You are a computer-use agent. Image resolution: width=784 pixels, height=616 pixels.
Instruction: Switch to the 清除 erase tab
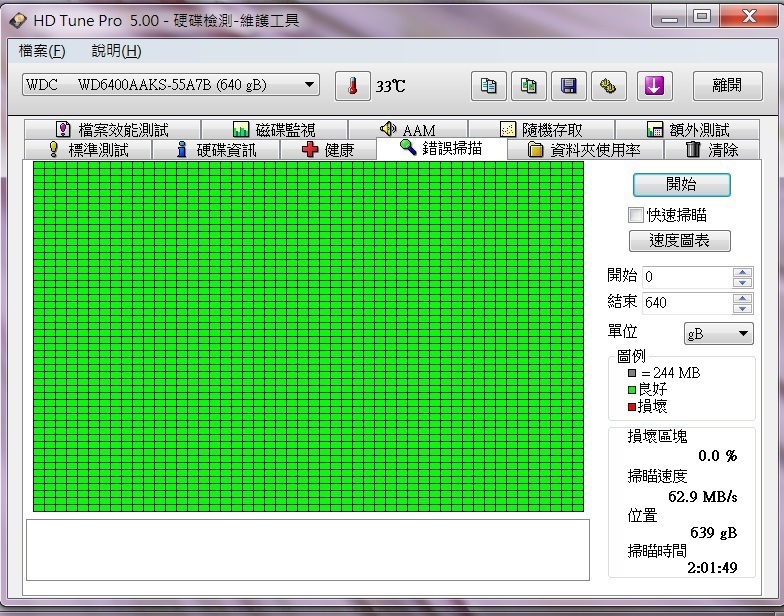[712, 150]
